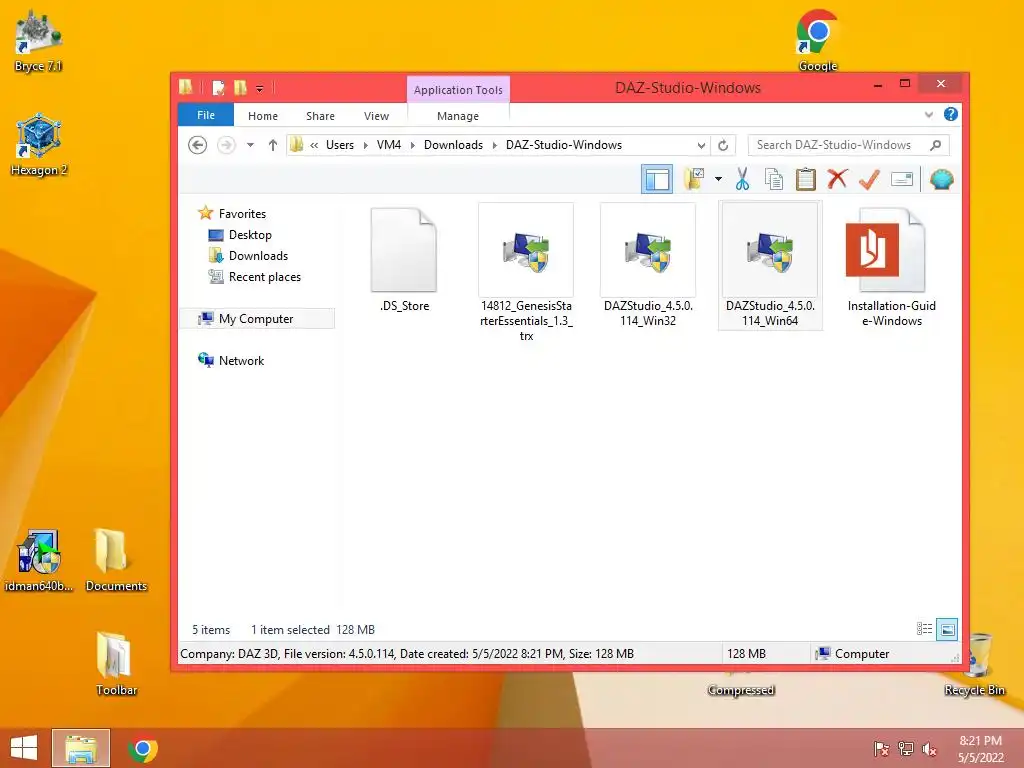This screenshot has width=1024, height=768.
Task: Open the File ribbon tab
Action: click(206, 115)
